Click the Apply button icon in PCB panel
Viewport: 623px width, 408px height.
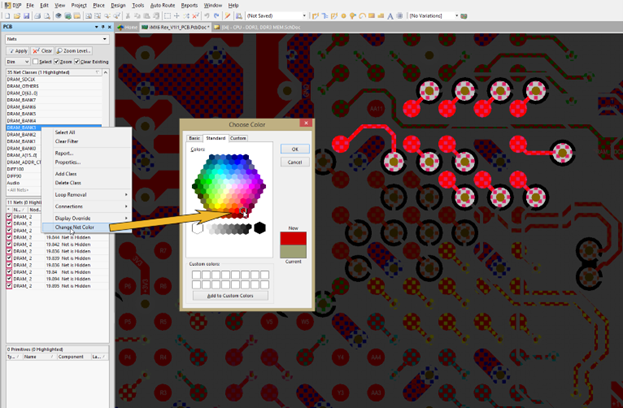(x=17, y=50)
